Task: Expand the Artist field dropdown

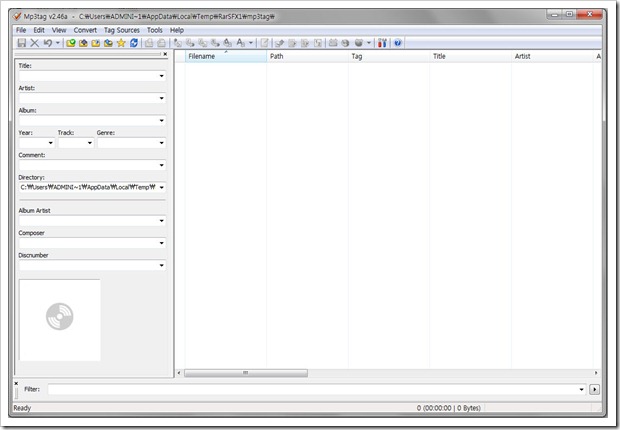Action: pos(161,98)
